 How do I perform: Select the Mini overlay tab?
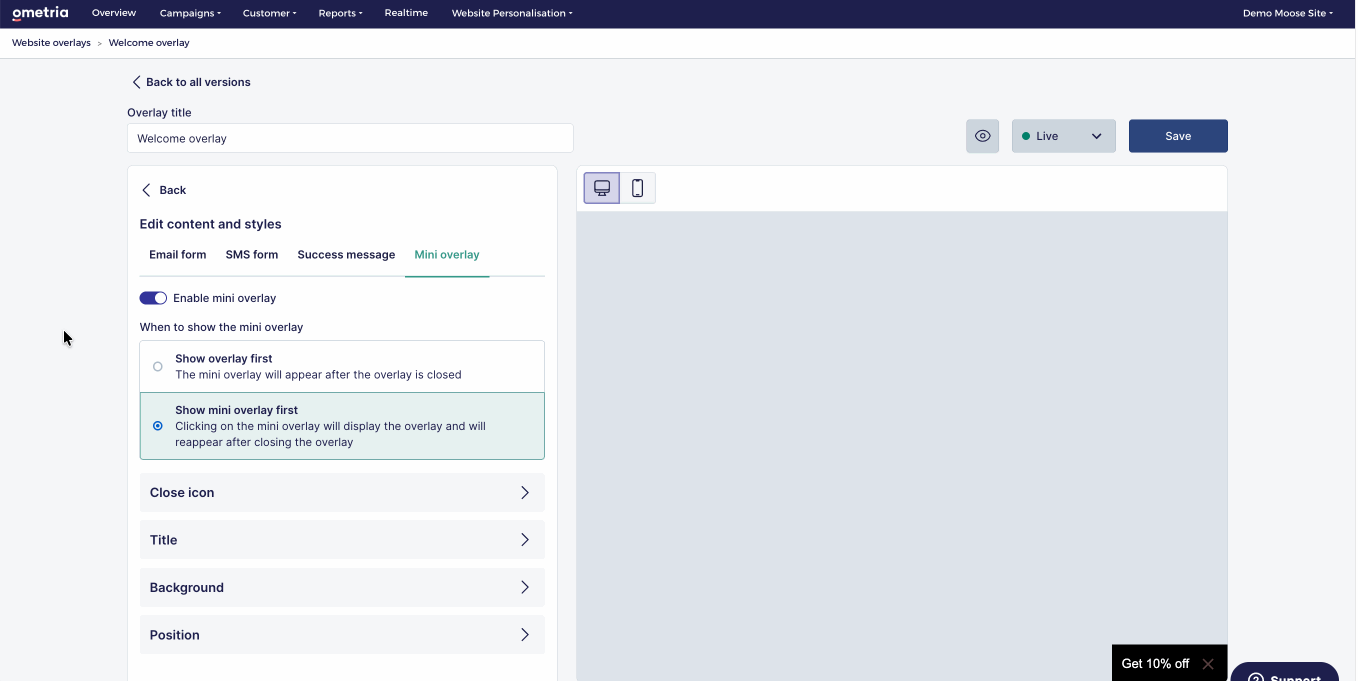click(447, 255)
